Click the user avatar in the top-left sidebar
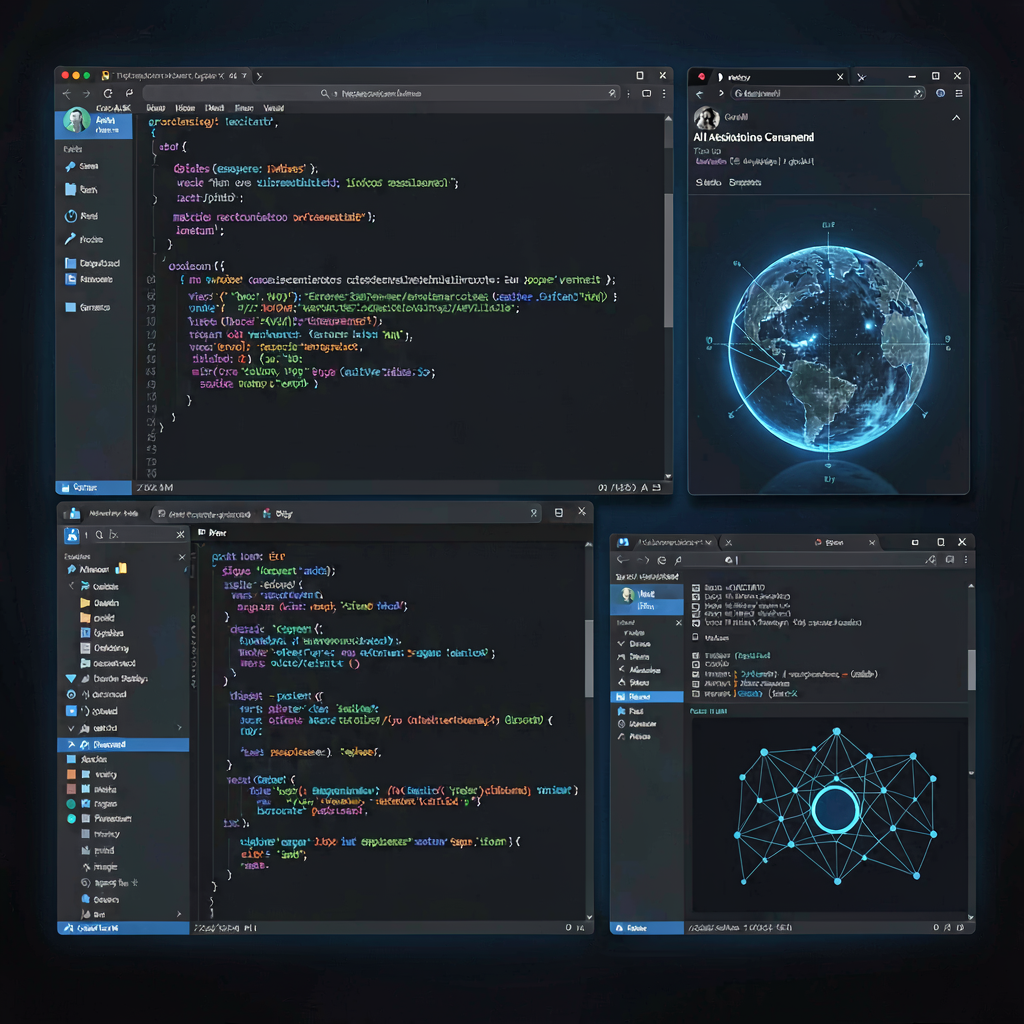1024x1024 pixels. (76, 120)
